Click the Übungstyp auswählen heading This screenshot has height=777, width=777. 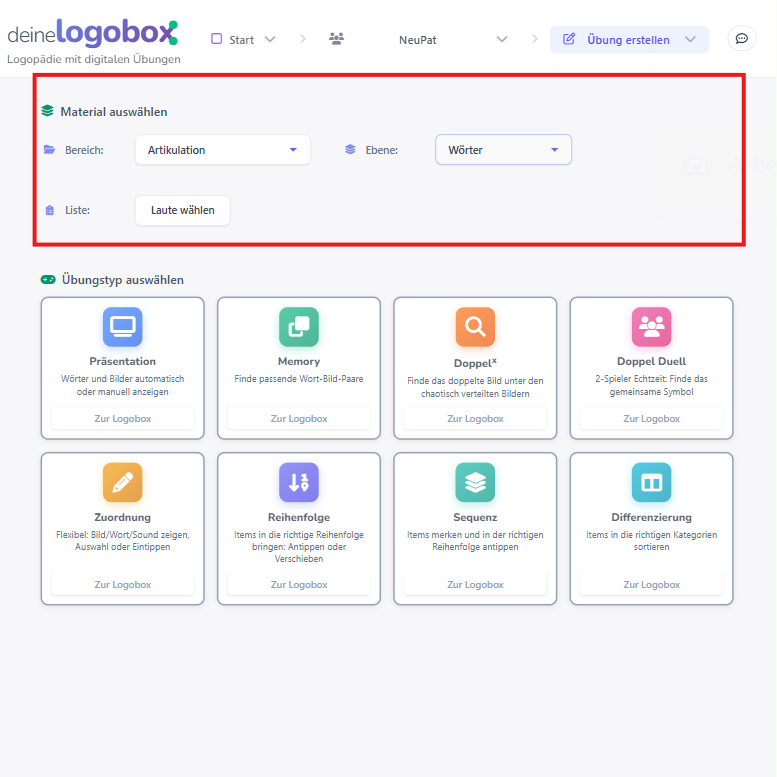(x=122, y=279)
